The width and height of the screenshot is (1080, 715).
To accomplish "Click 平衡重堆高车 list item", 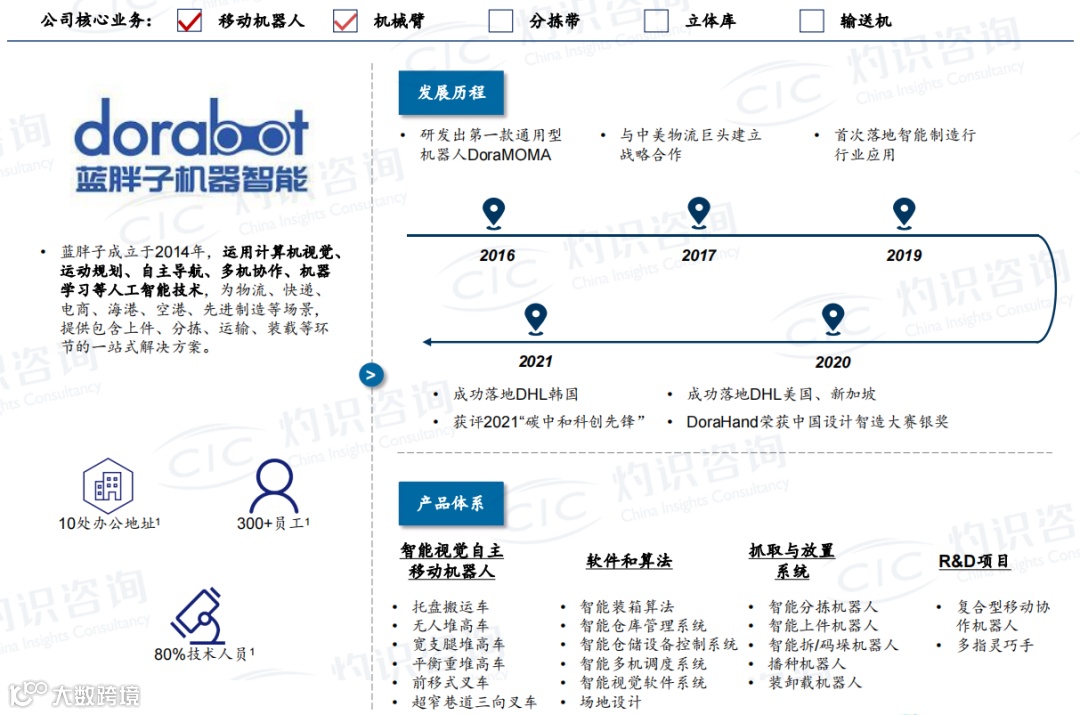I will click(459, 664).
